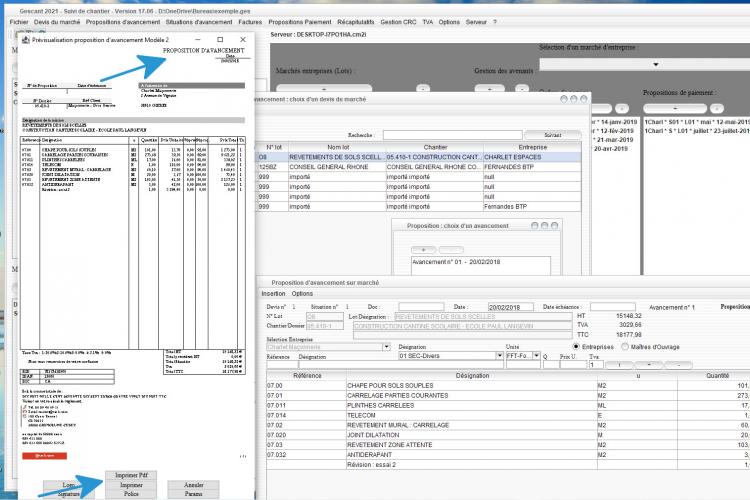Open Options menu in proposition window
Image resolution: width=750 pixels, height=500 pixels.
click(302, 294)
